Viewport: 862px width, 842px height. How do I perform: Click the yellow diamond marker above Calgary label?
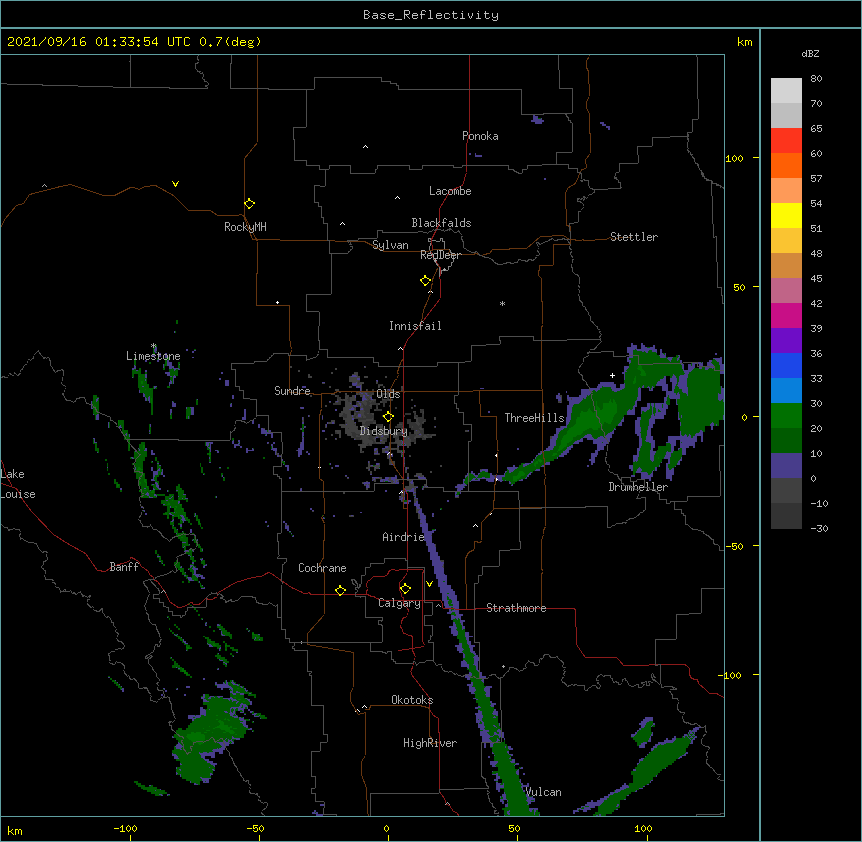click(405, 589)
